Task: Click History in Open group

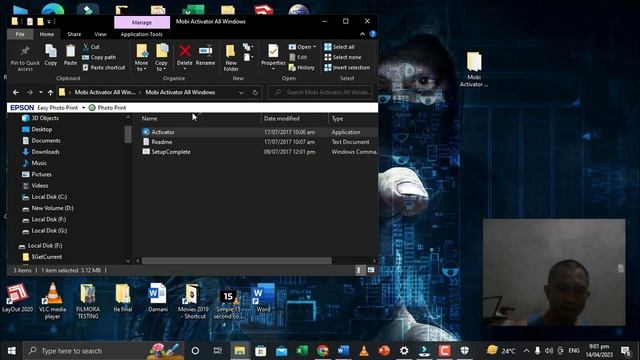Action: coord(302,68)
